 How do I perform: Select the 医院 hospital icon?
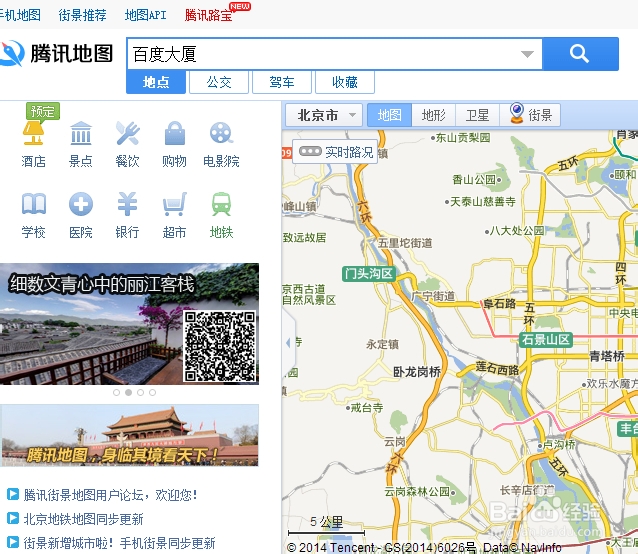(x=81, y=204)
